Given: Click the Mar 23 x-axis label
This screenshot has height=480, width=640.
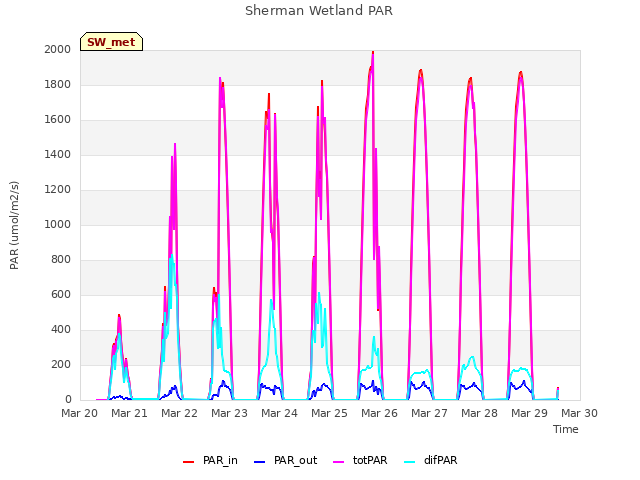Looking at the screenshot, I should click(229, 413).
